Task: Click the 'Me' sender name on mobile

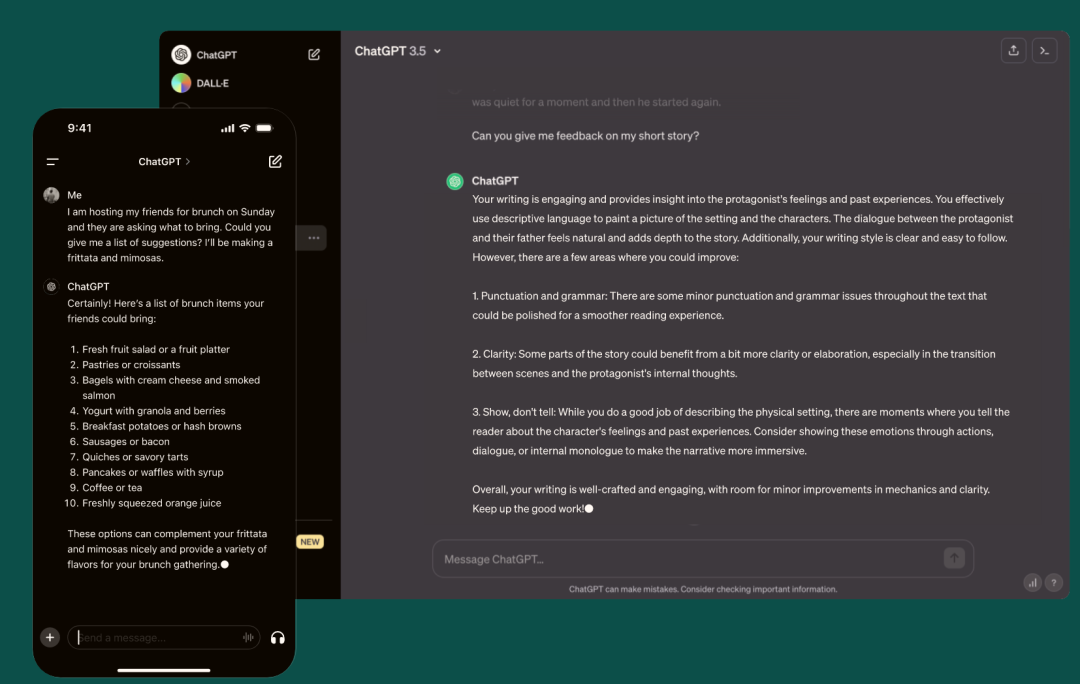Action: tap(74, 196)
